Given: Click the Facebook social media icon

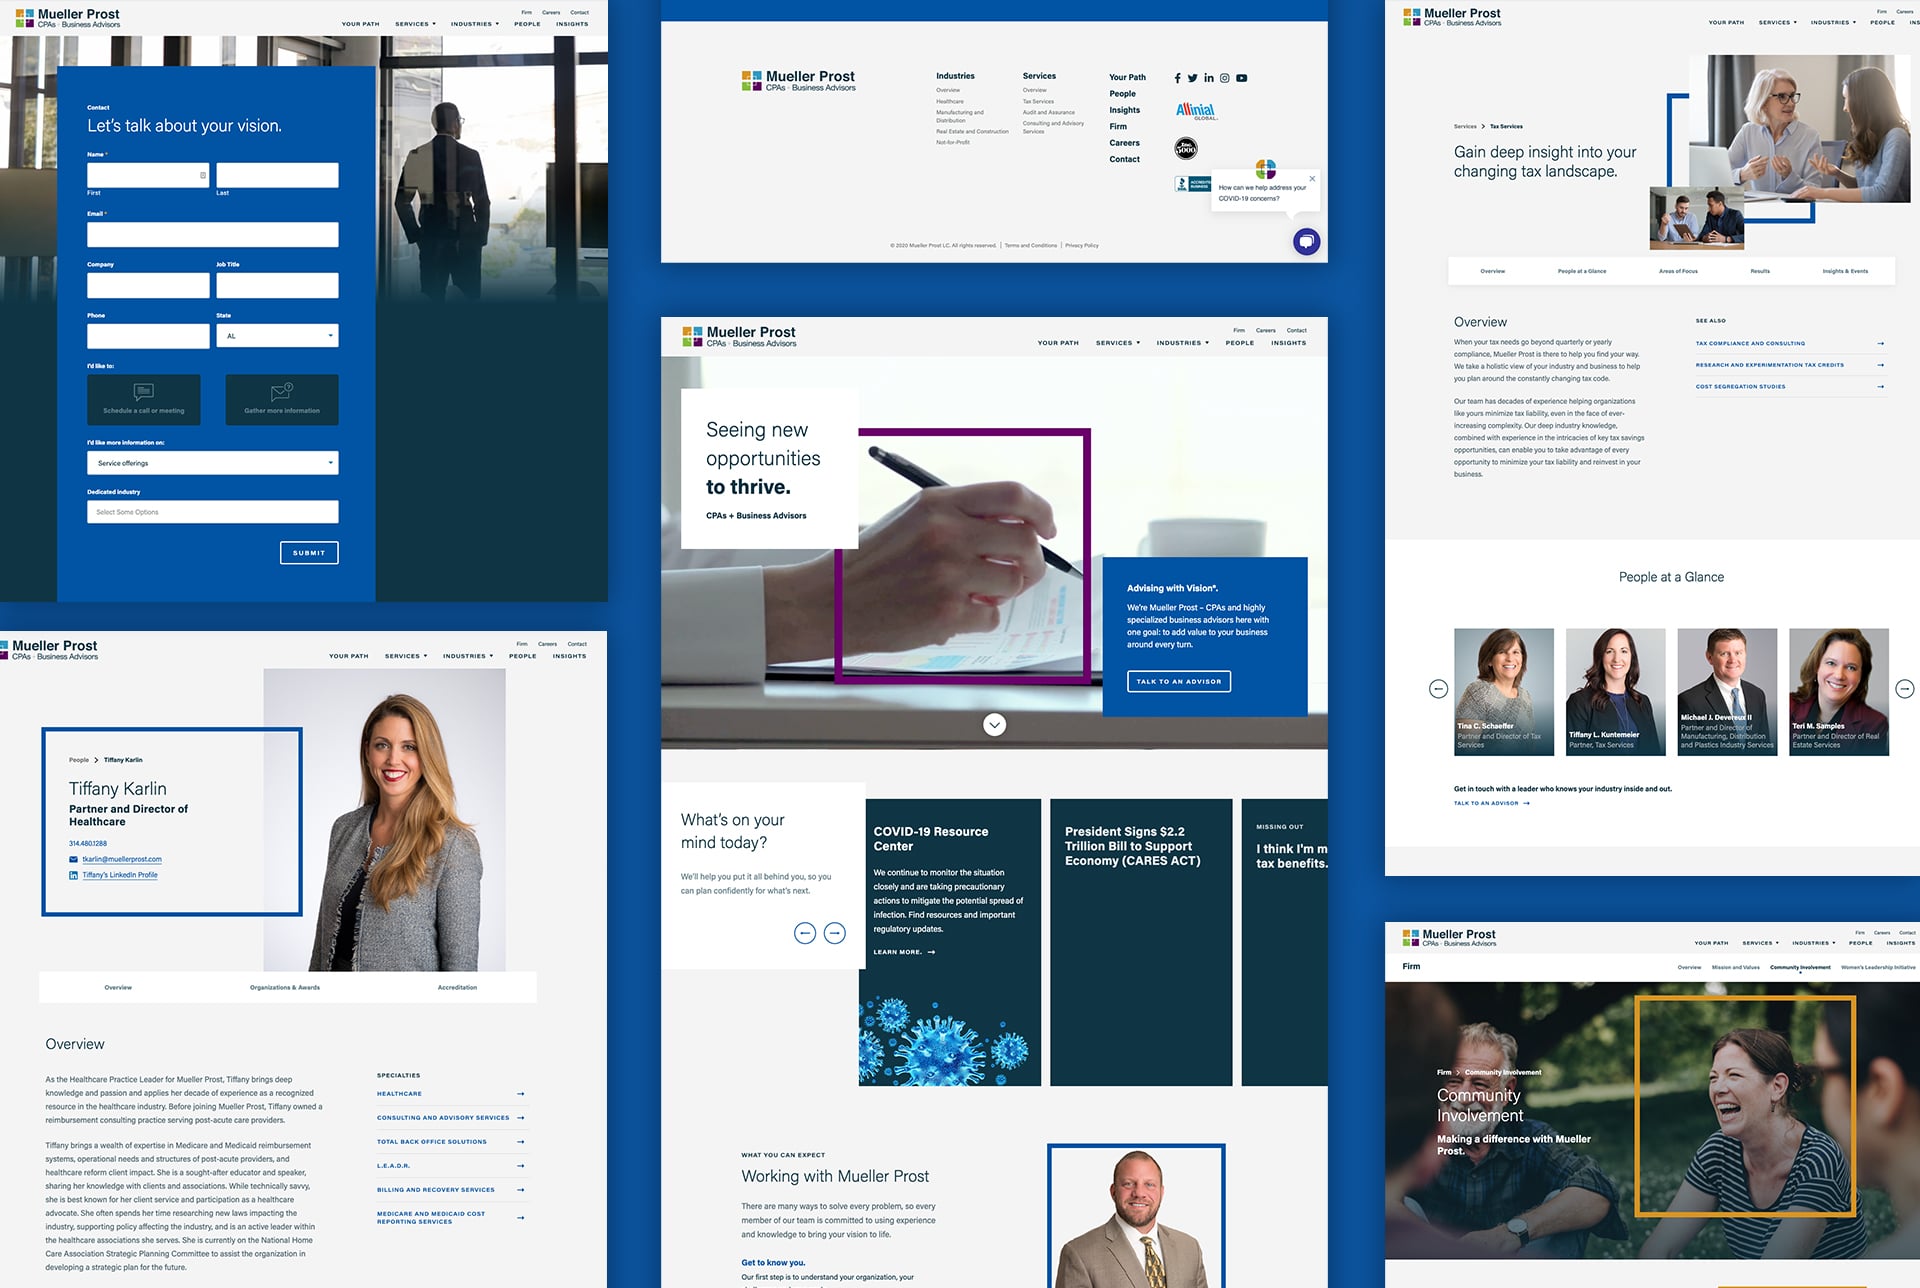Looking at the screenshot, I should (x=1177, y=78).
